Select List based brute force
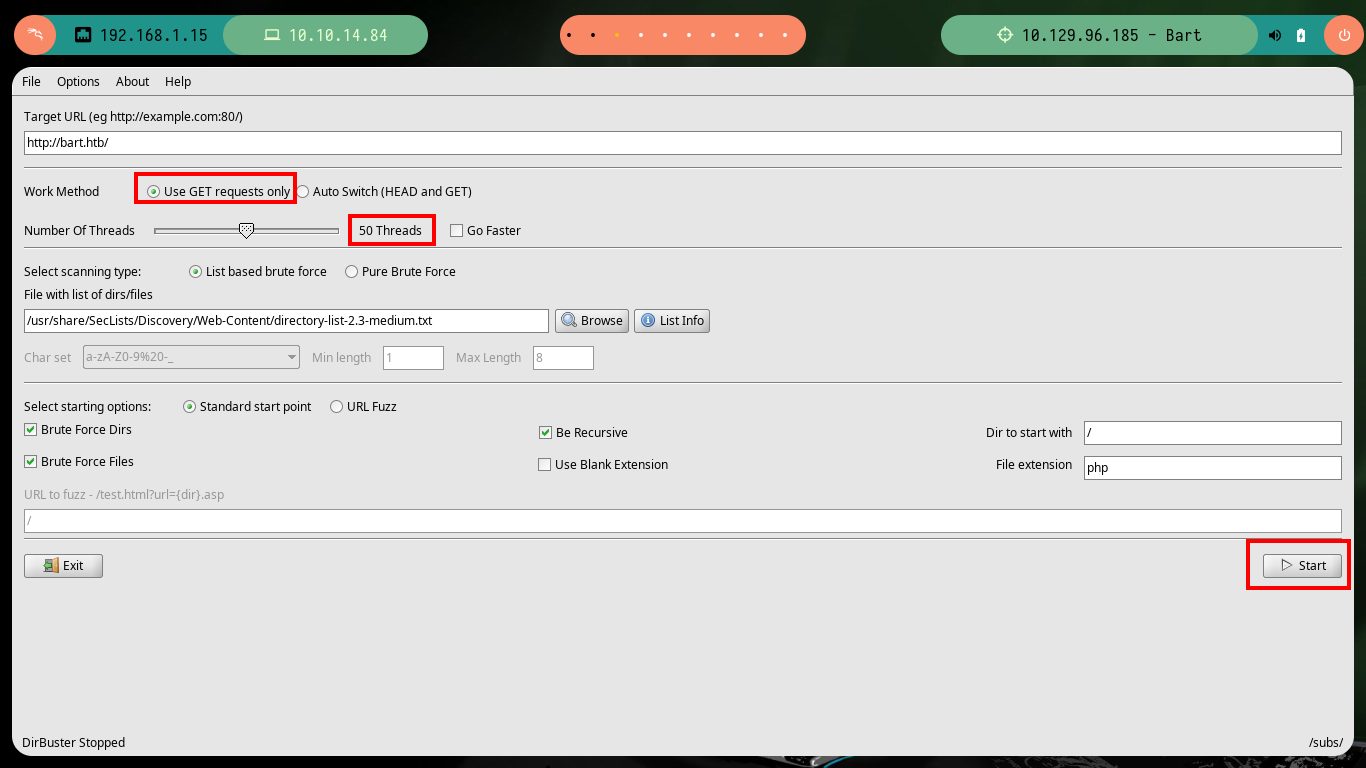This screenshot has height=768, width=1366. pyautogui.click(x=258, y=271)
